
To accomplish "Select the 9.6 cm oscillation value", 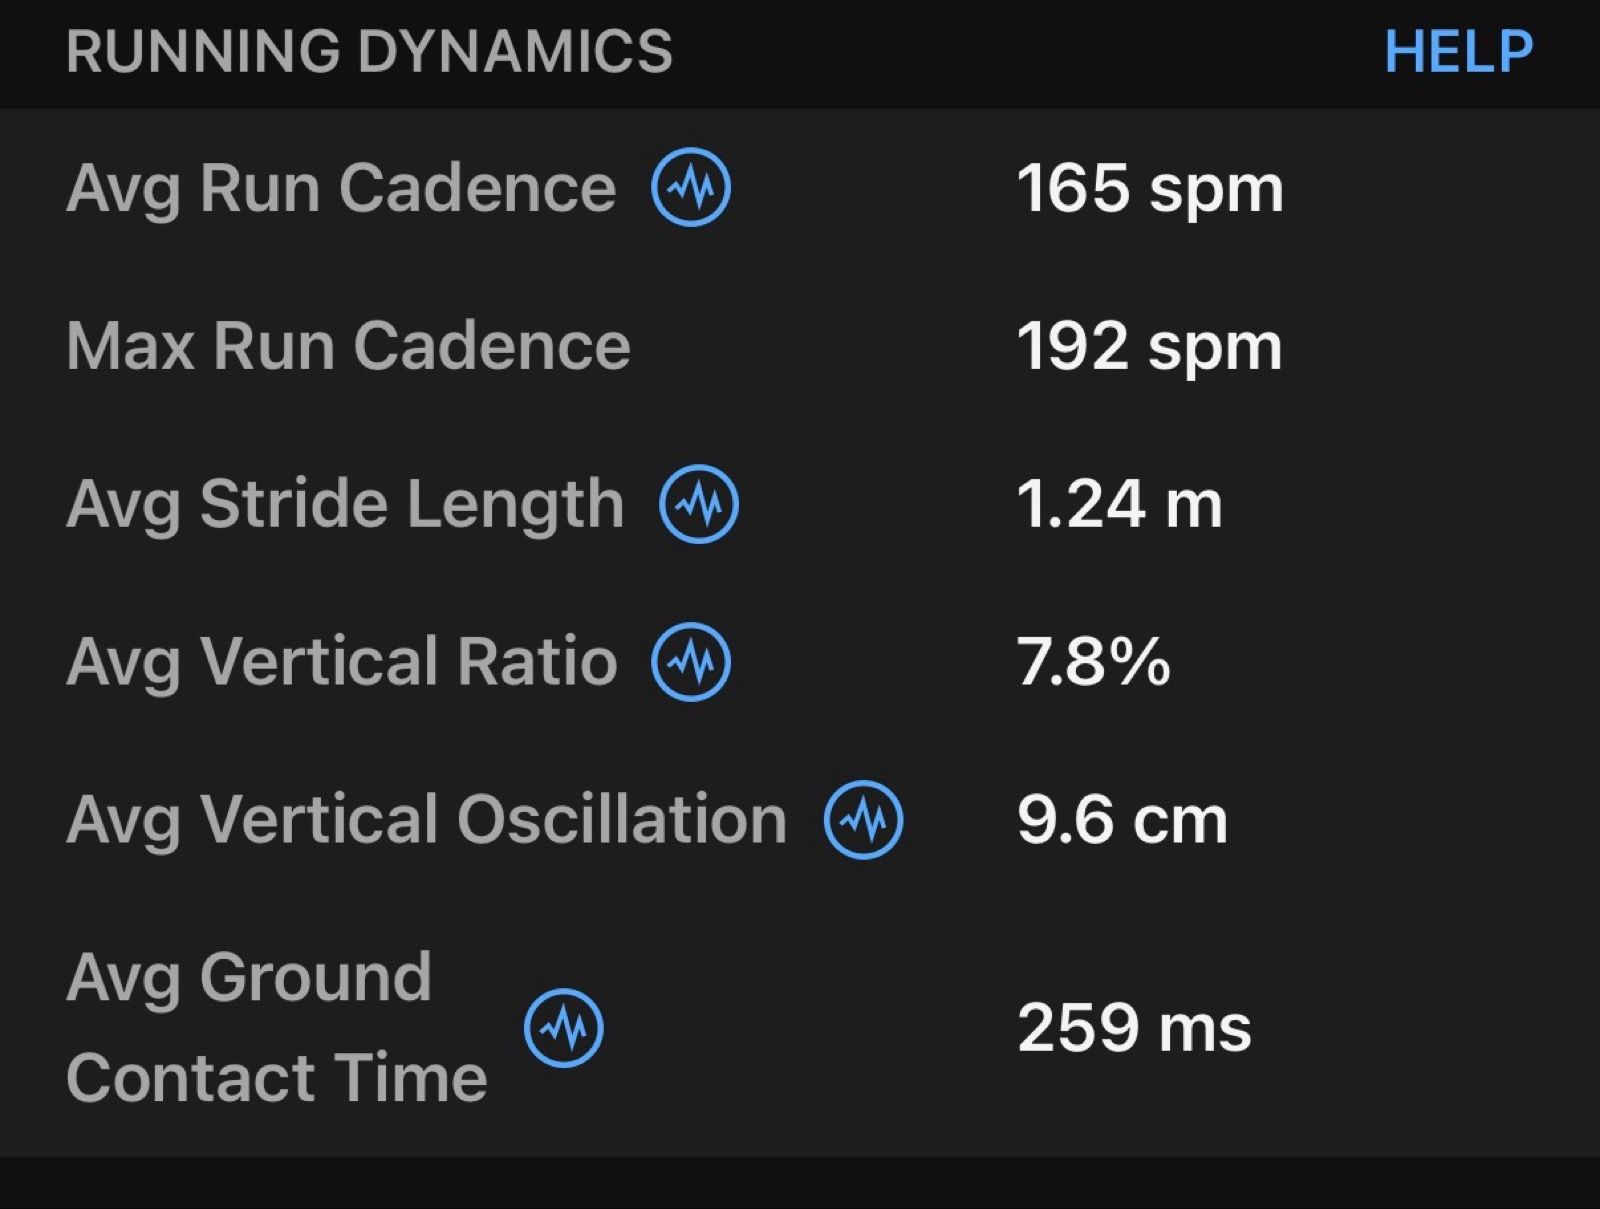I will click(1122, 820).
